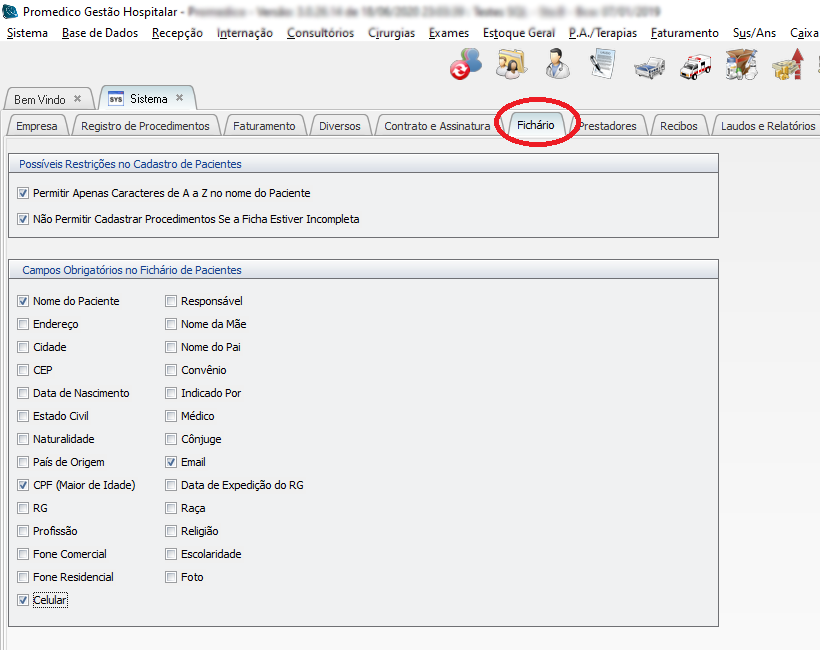Click the hospital bed icon

[x=649, y=66]
